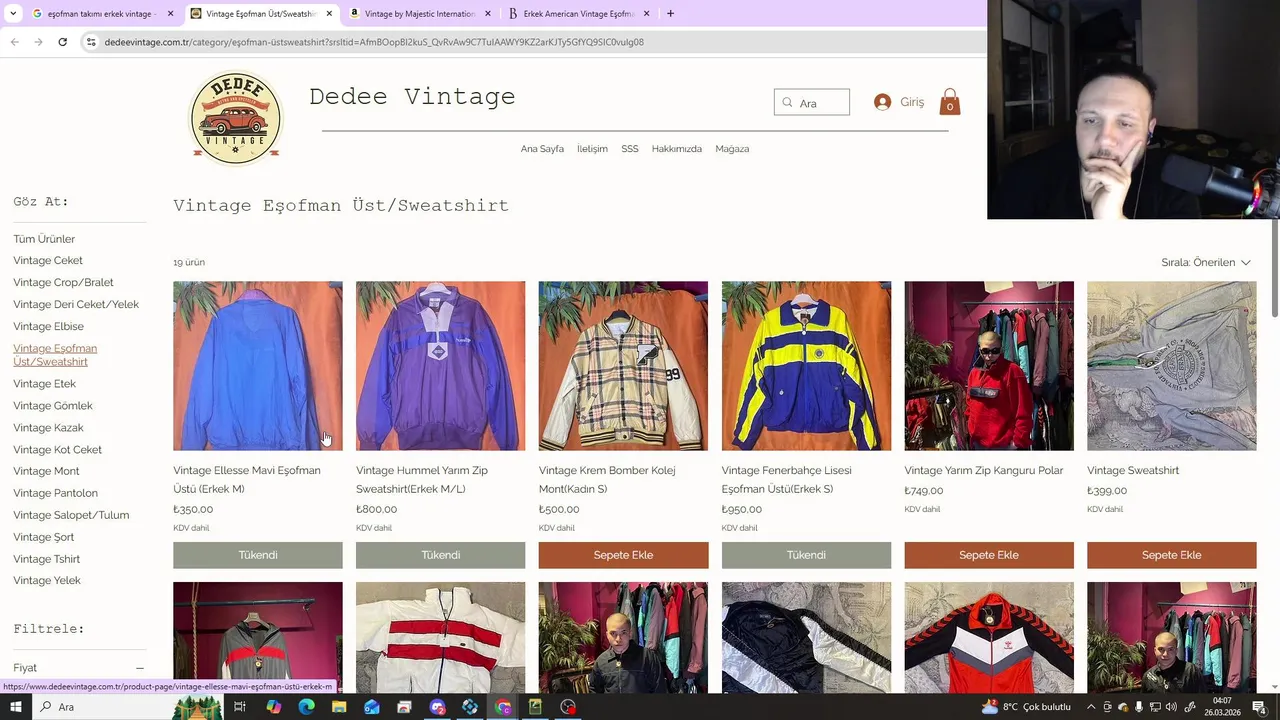Open the red Kanguru Polar product image
Viewport: 1280px width, 720px height.
(x=989, y=366)
